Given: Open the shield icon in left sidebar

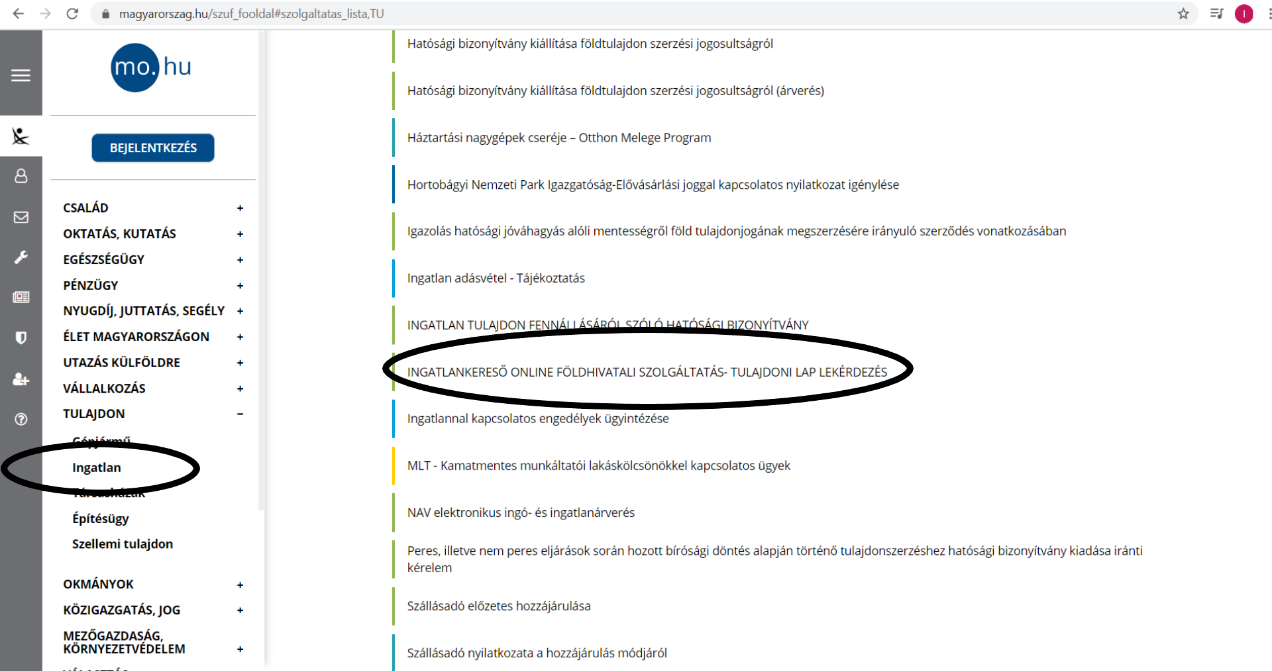Looking at the screenshot, I should 20,338.
